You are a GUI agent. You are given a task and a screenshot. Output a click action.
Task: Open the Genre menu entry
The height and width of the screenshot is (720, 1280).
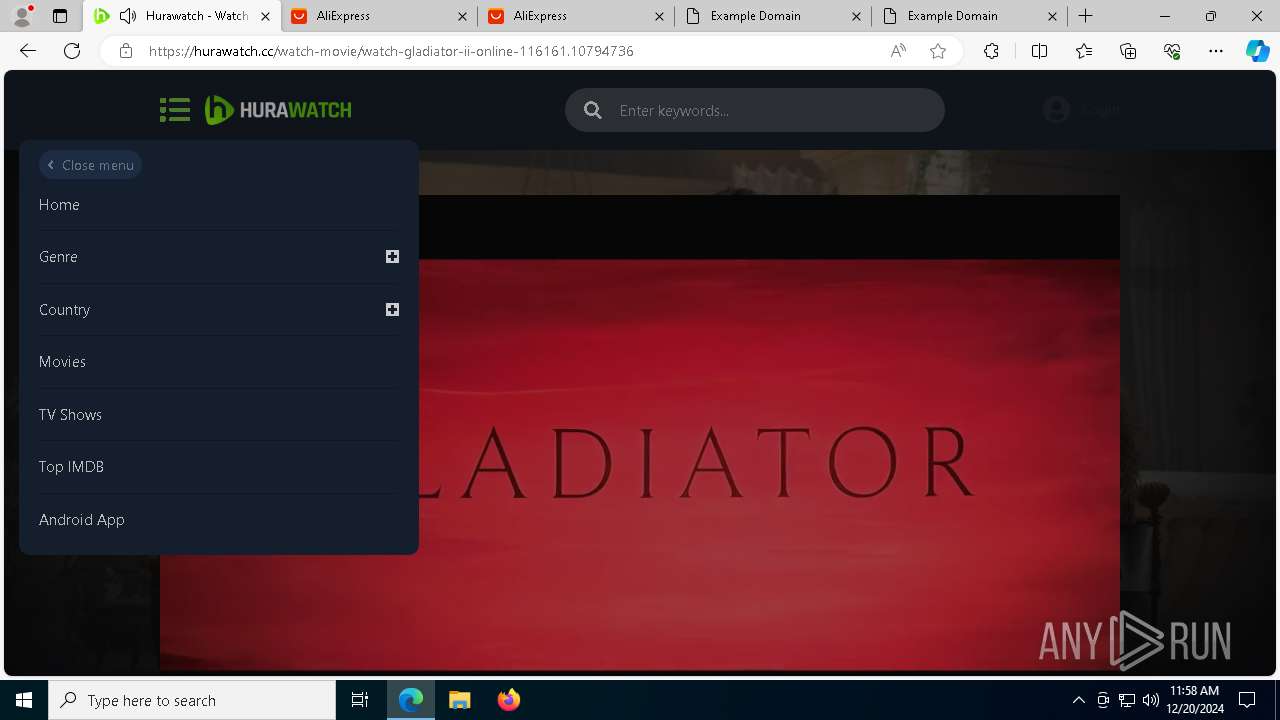(58, 257)
